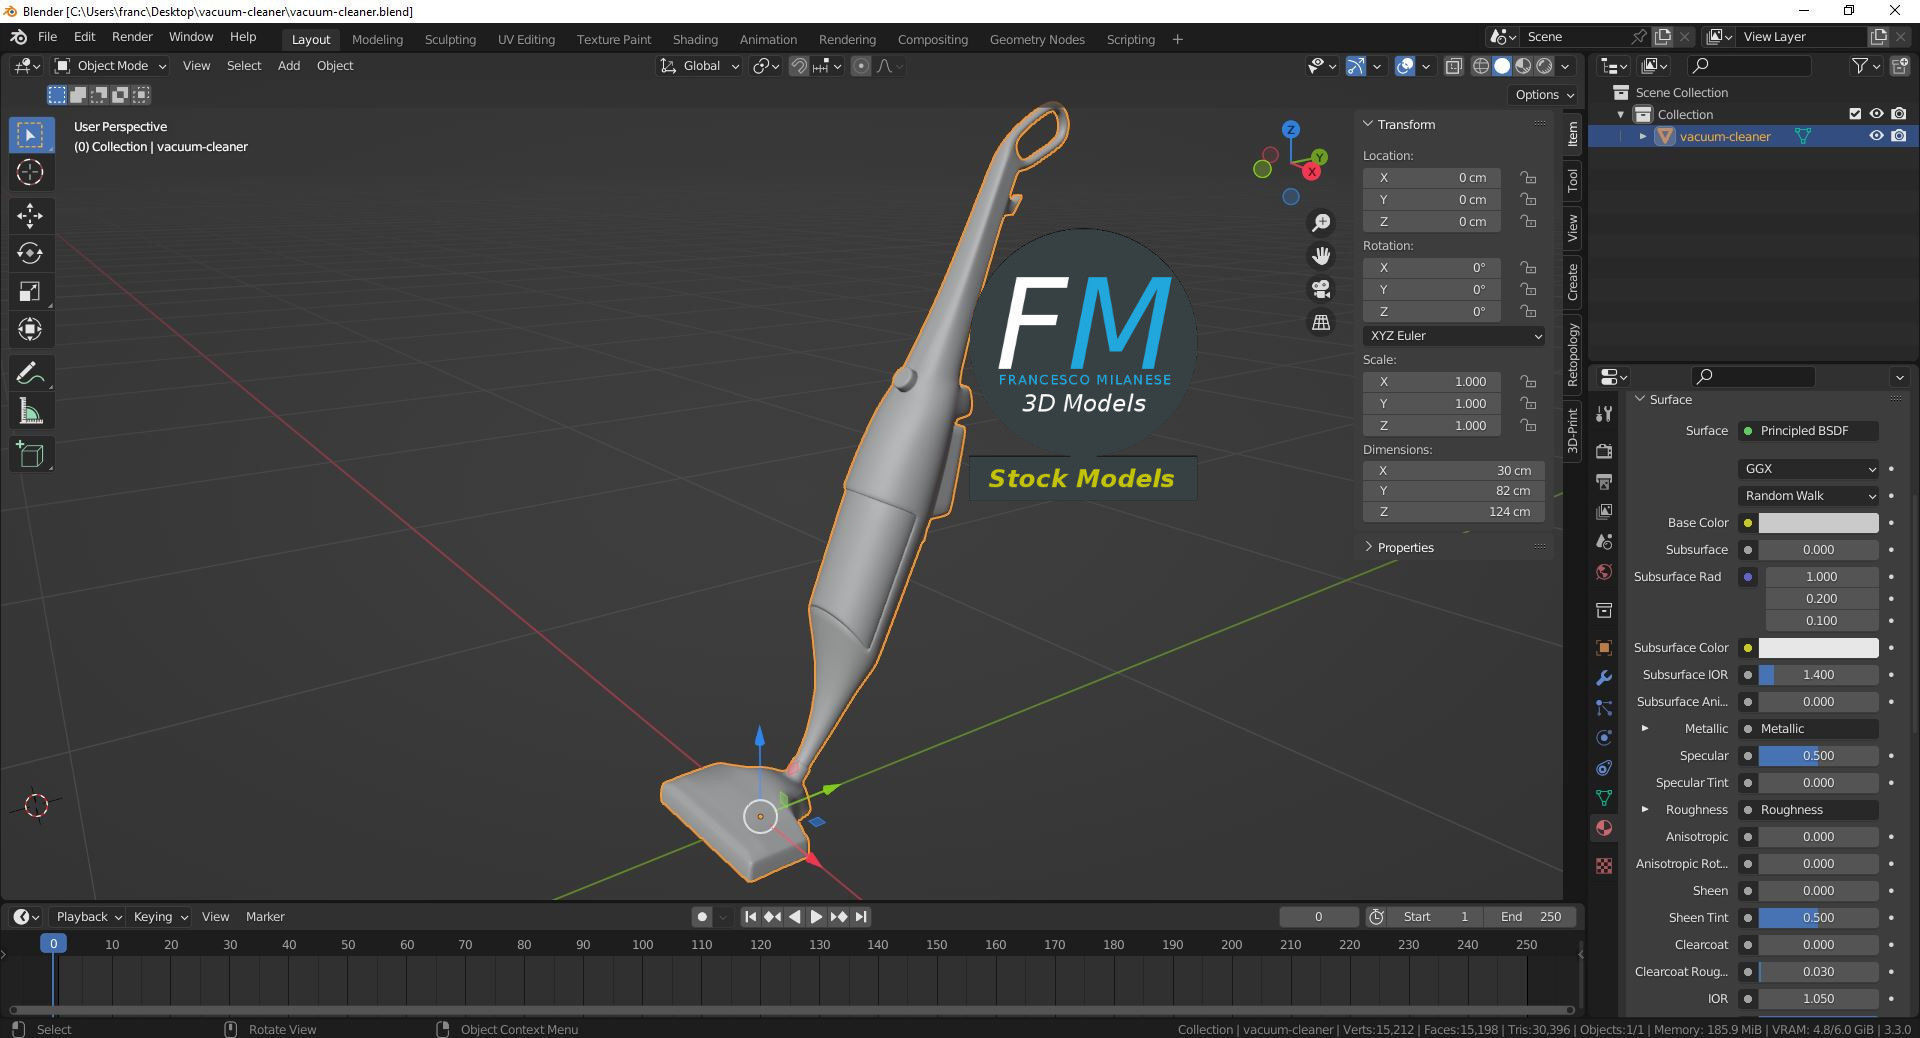The width and height of the screenshot is (1920, 1038).
Task: Switch perspective/orthographic grid icon
Action: [x=1321, y=322]
